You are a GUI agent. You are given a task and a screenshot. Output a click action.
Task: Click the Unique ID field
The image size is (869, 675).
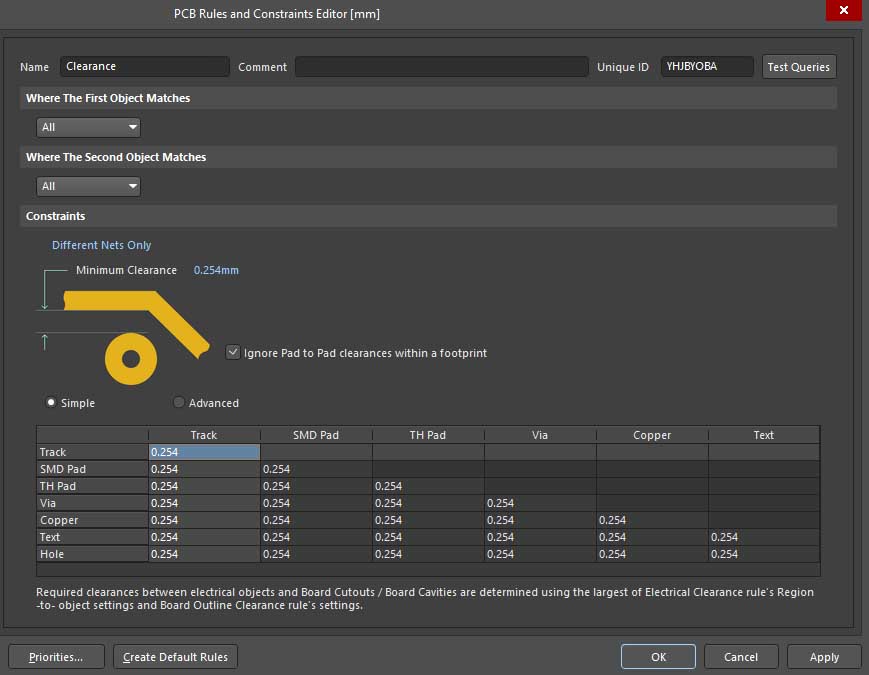tap(707, 67)
